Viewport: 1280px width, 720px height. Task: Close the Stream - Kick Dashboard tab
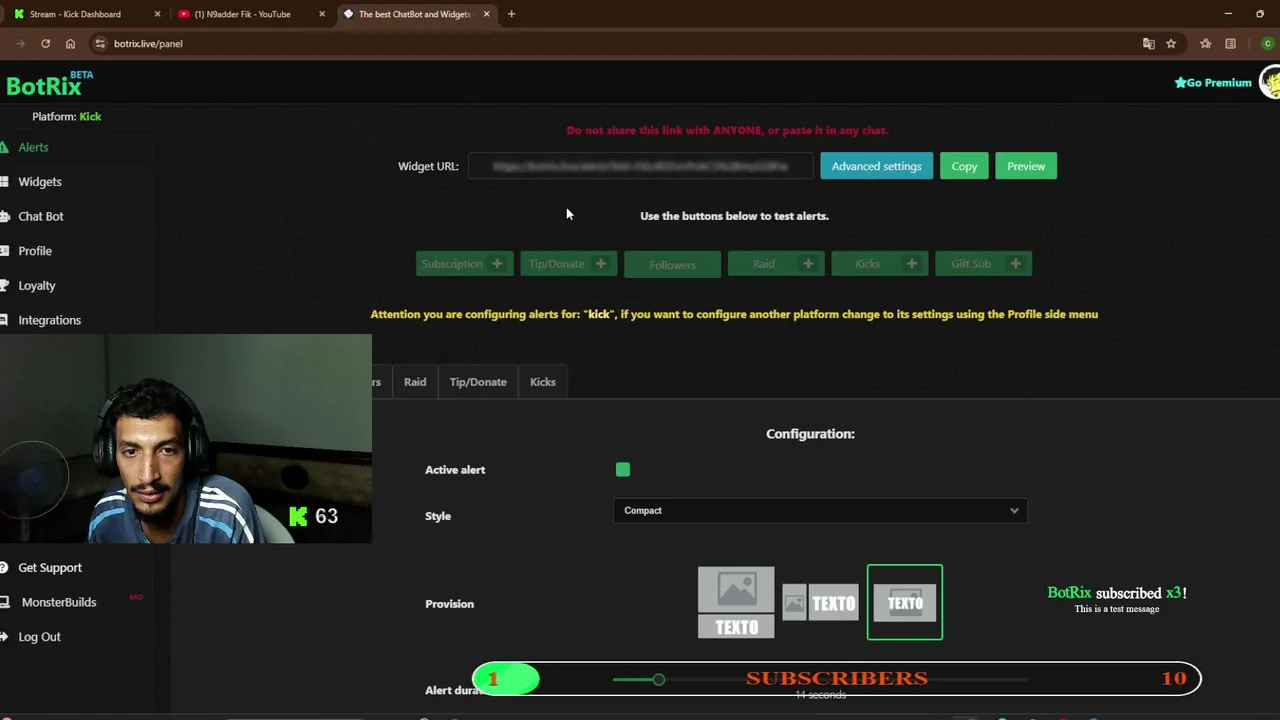click(x=157, y=14)
